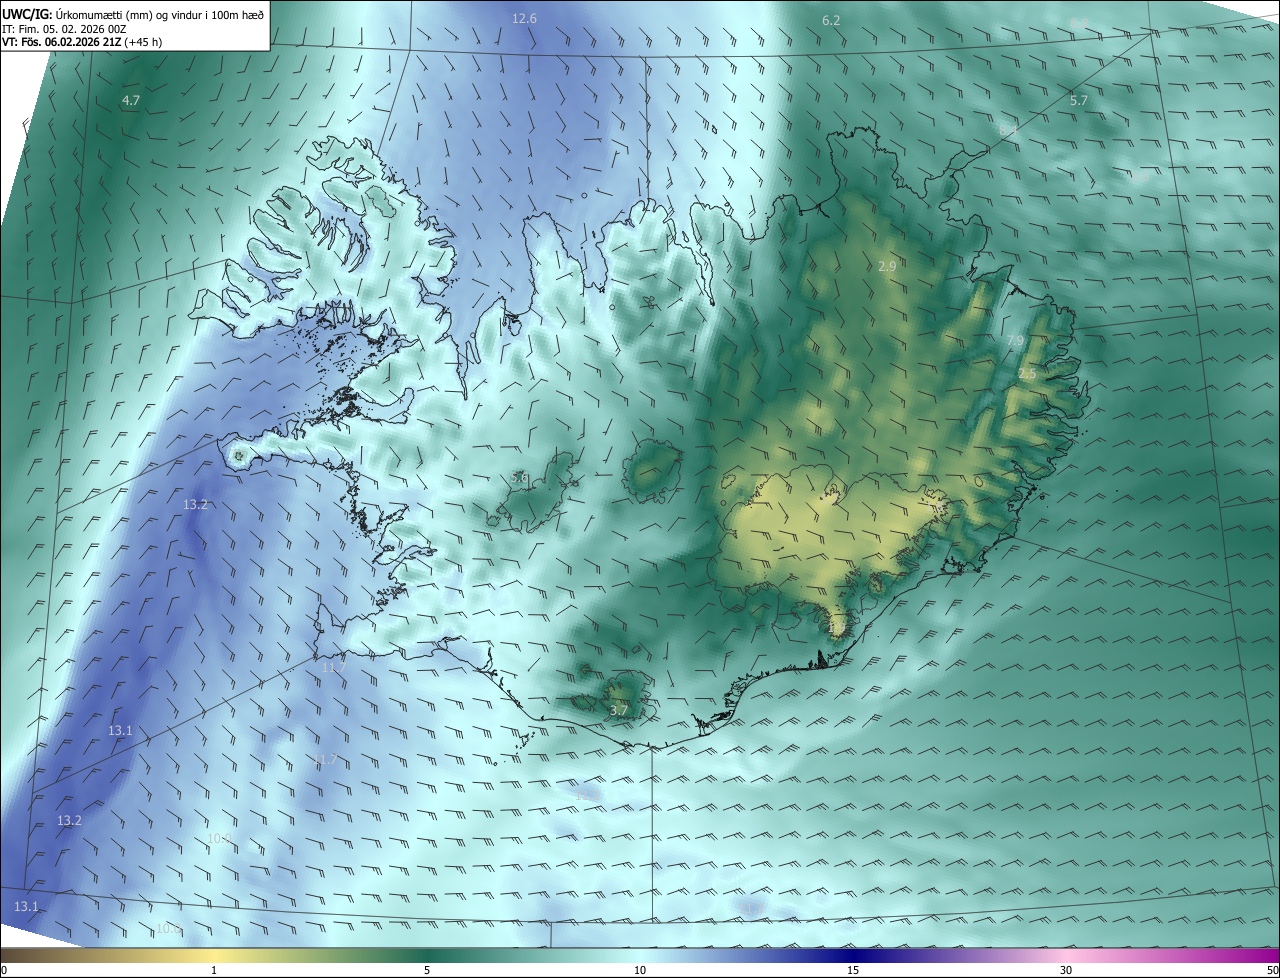This screenshot has height=978, width=1280.
Task: Click the colorbar tick label '15'
Action: click(853, 970)
